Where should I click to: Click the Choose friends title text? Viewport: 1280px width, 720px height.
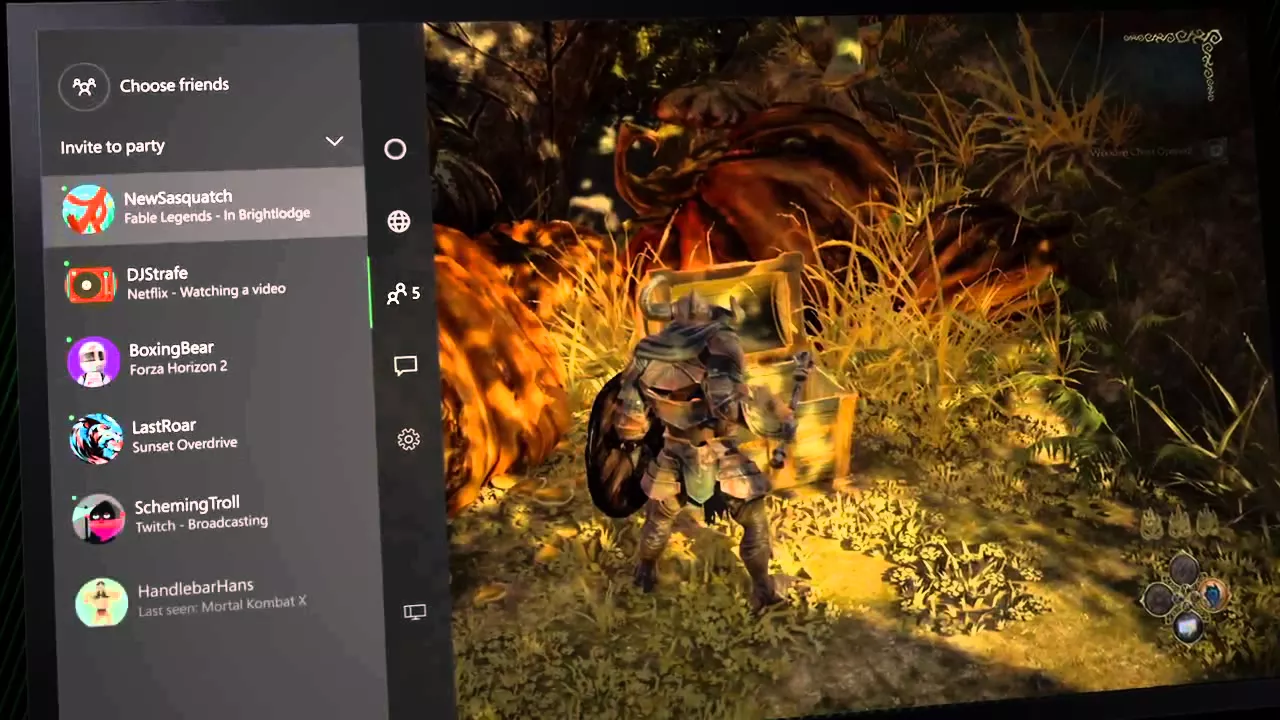tap(174, 85)
